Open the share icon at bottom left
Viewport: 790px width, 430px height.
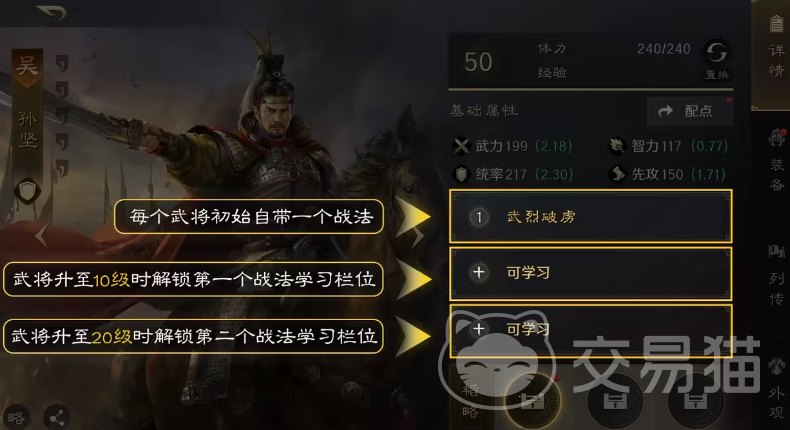tap(56, 417)
